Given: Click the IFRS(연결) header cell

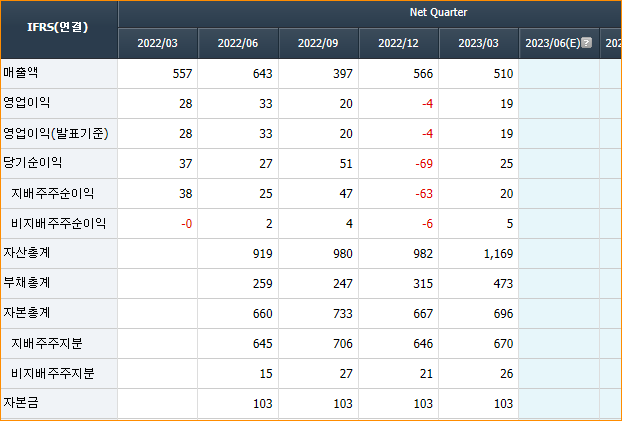Looking at the screenshot, I should tap(58, 27).
